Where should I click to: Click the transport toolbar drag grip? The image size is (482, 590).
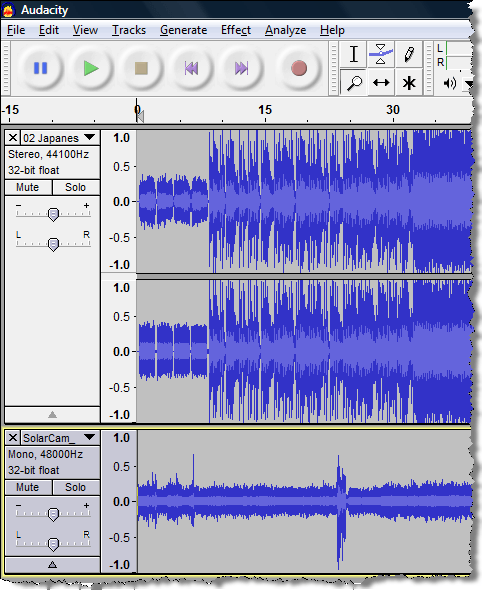point(5,68)
